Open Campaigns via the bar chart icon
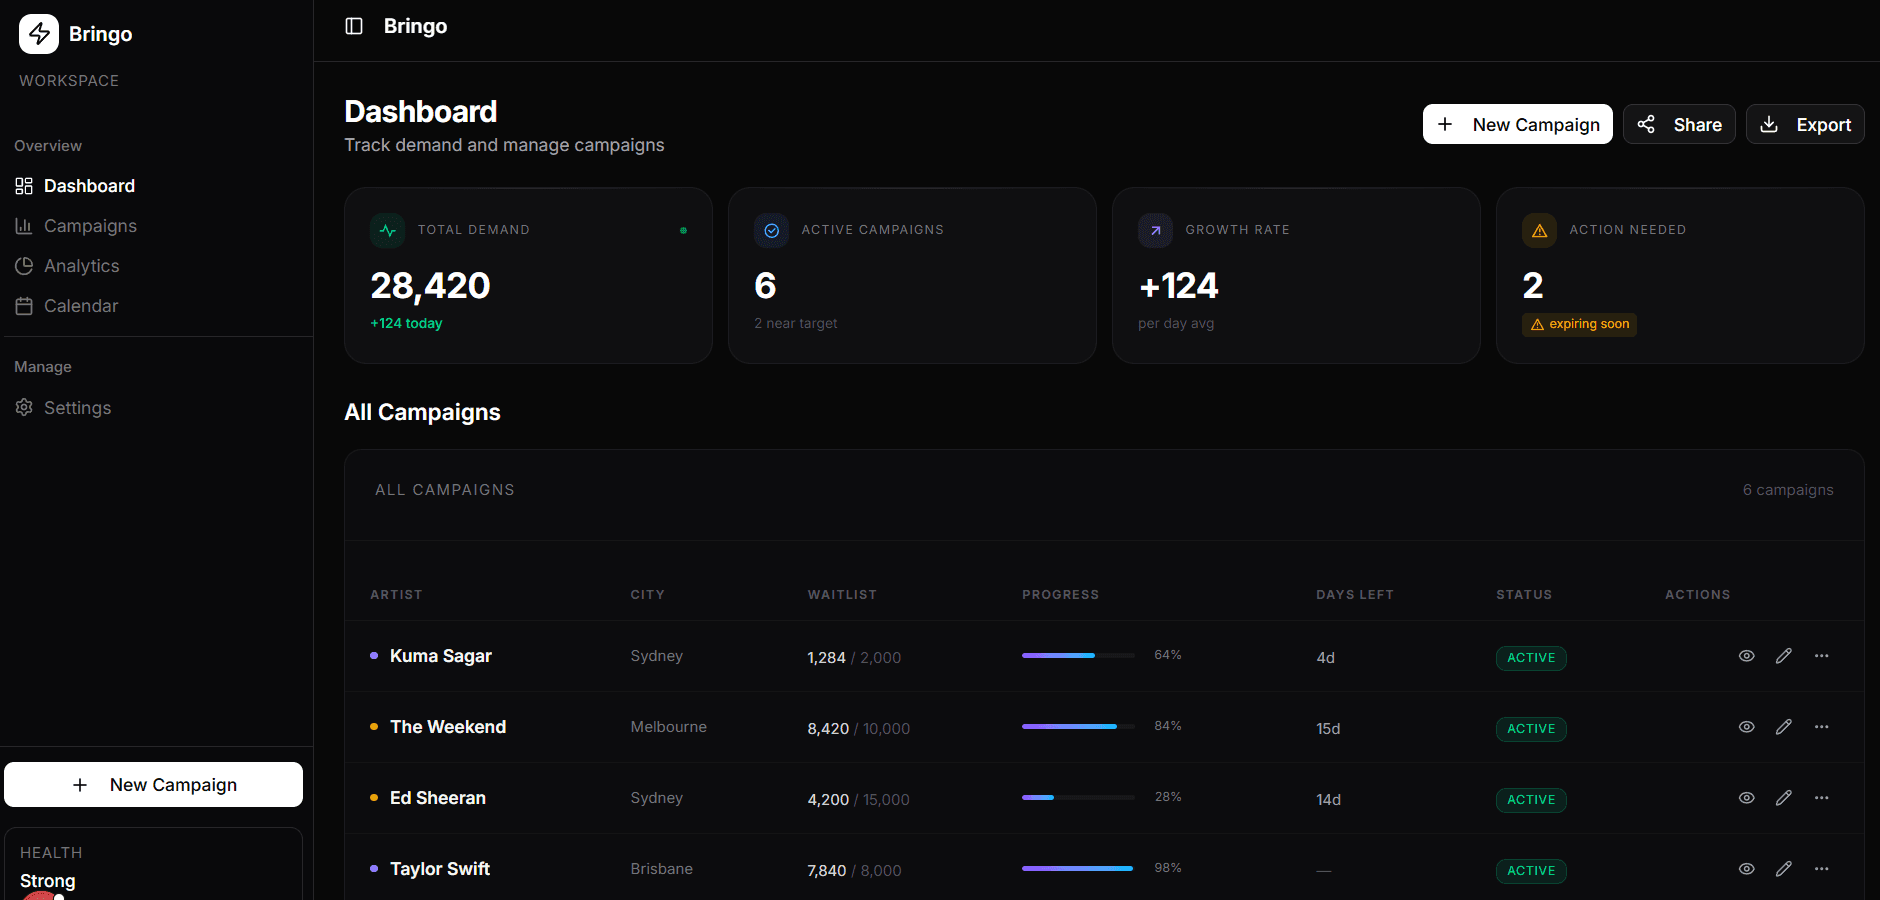 (24, 226)
